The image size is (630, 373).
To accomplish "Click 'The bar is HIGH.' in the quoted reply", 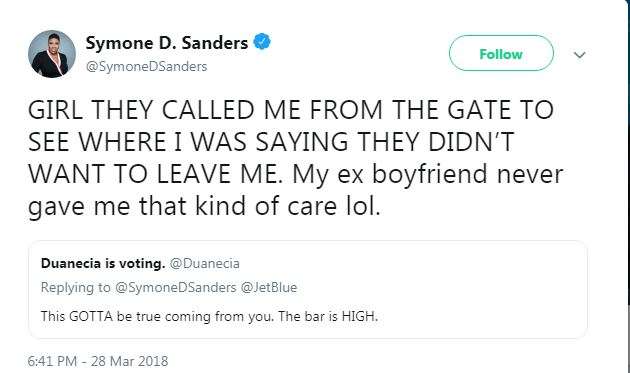I will (x=328, y=316).
